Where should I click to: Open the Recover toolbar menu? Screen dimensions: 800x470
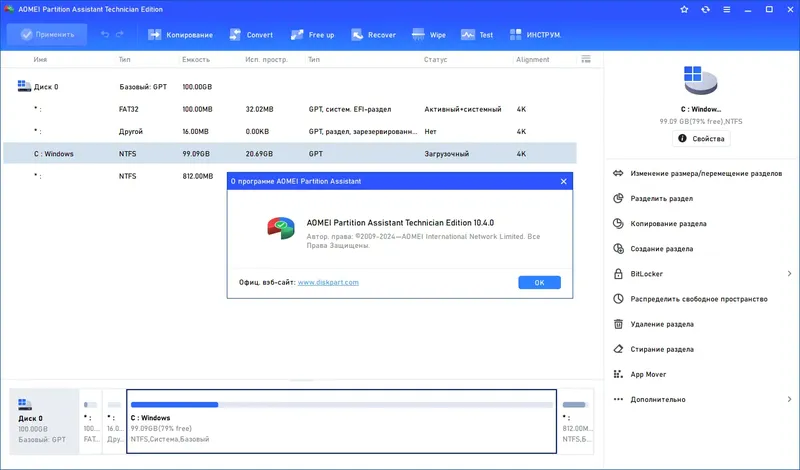click(x=373, y=35)
